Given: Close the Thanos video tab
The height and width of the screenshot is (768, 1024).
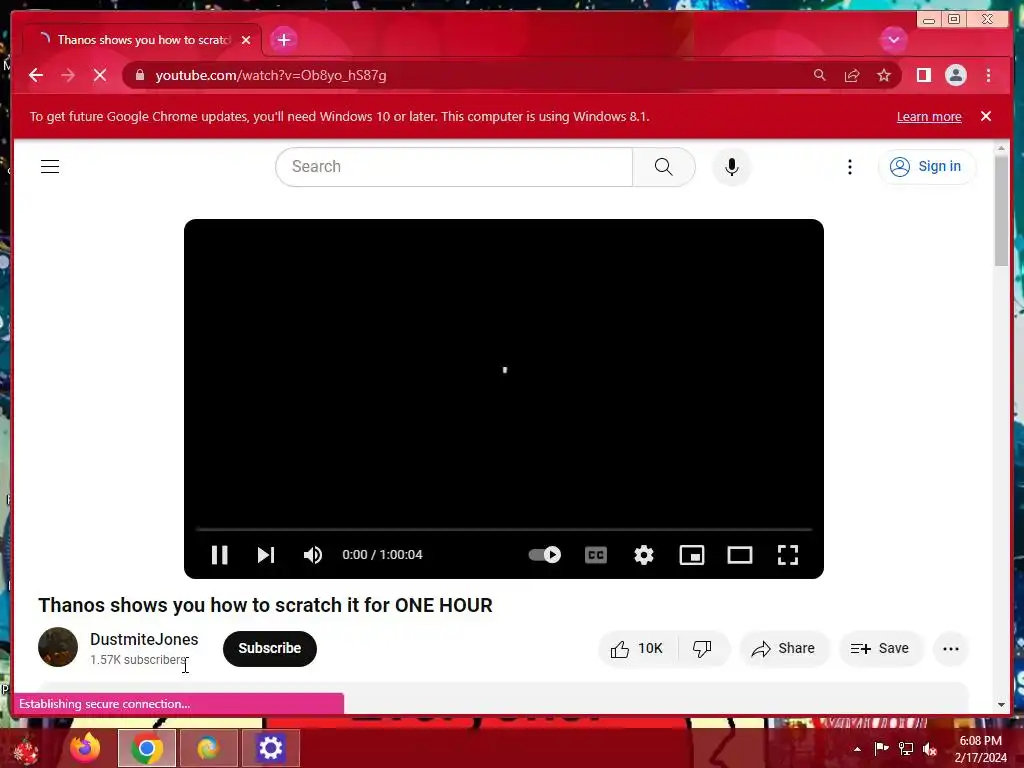Looking at the screenshot, I should [246, 40].
